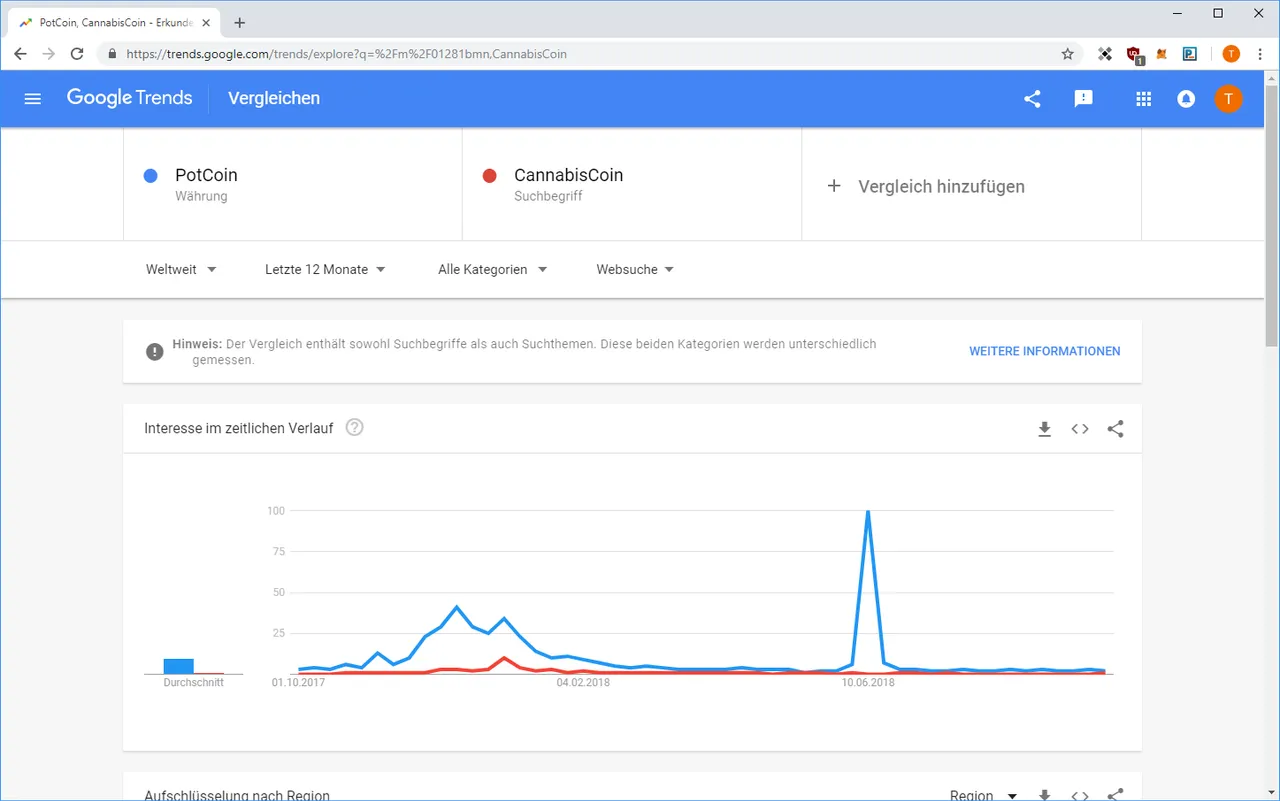
Task: Select the PotCoin, CannabisCoin browser tab
Action: tap(114, 22)
